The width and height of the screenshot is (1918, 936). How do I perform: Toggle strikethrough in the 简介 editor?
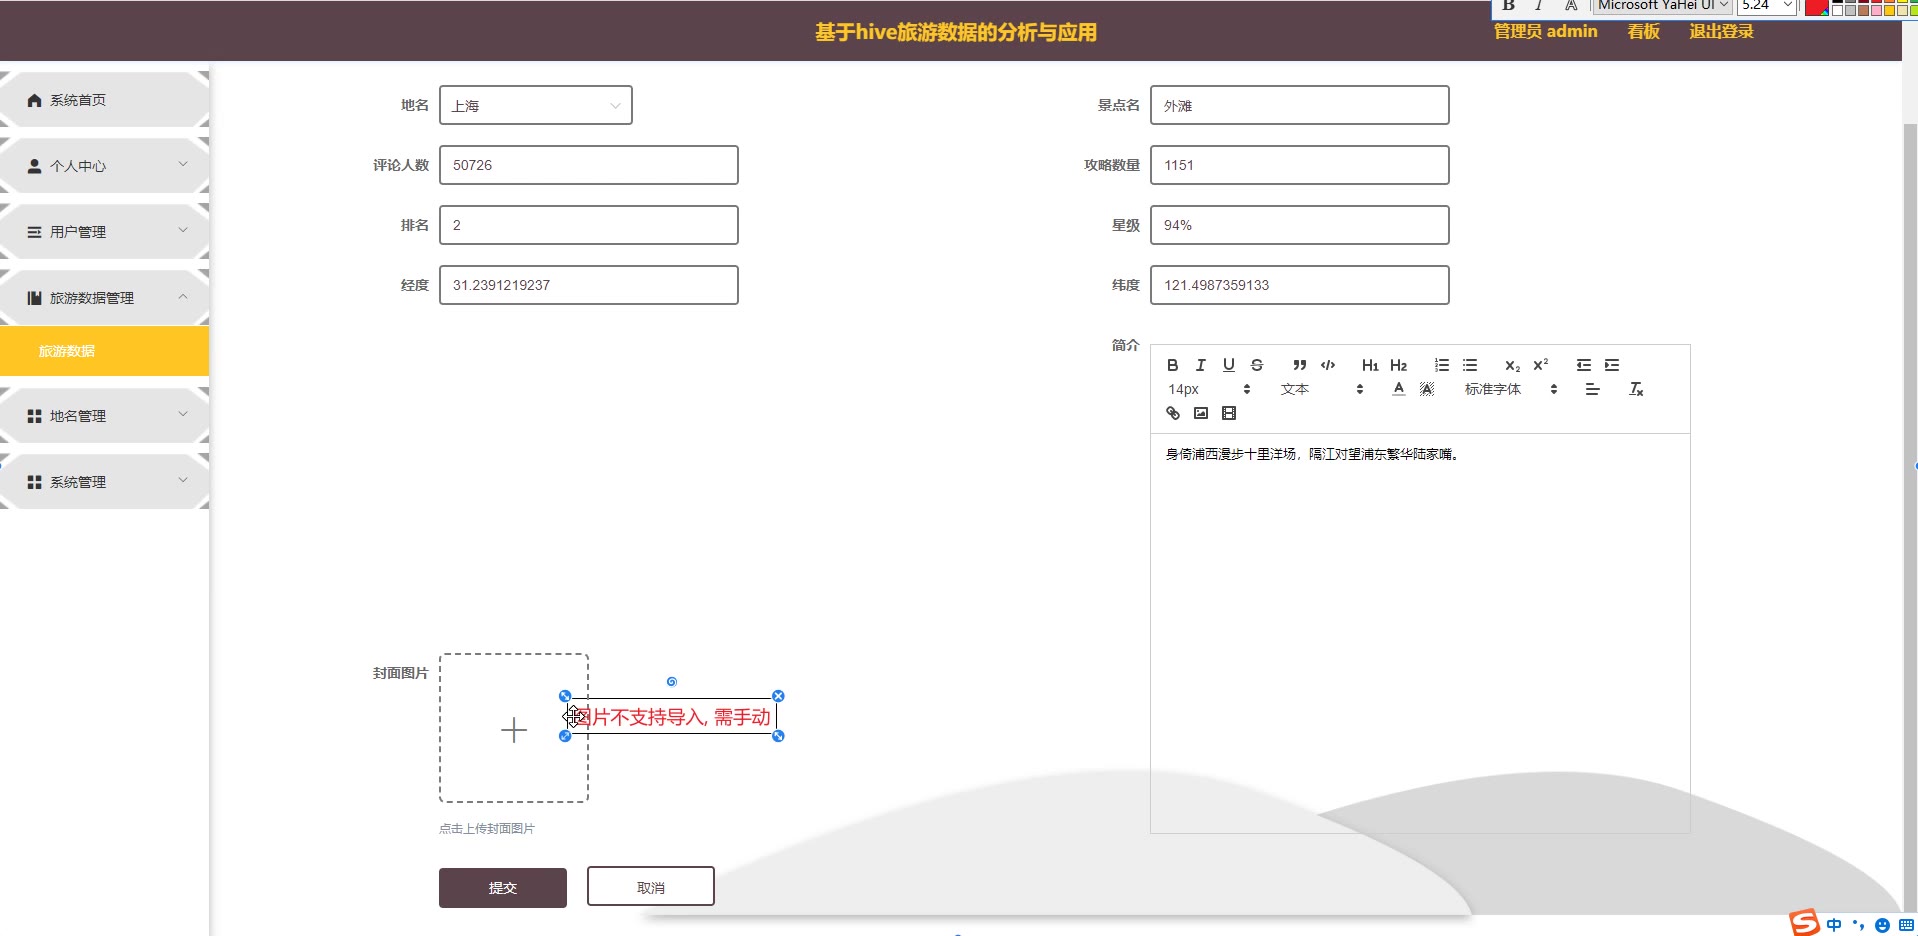point(1257,365)
